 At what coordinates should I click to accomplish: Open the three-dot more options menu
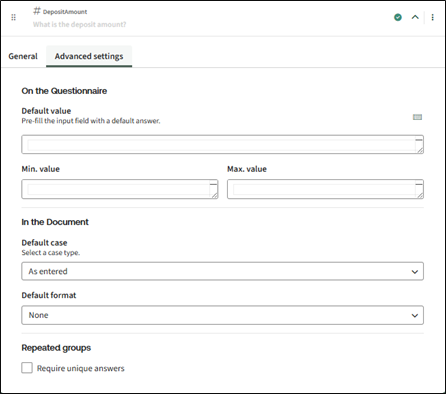pos(432,17)
